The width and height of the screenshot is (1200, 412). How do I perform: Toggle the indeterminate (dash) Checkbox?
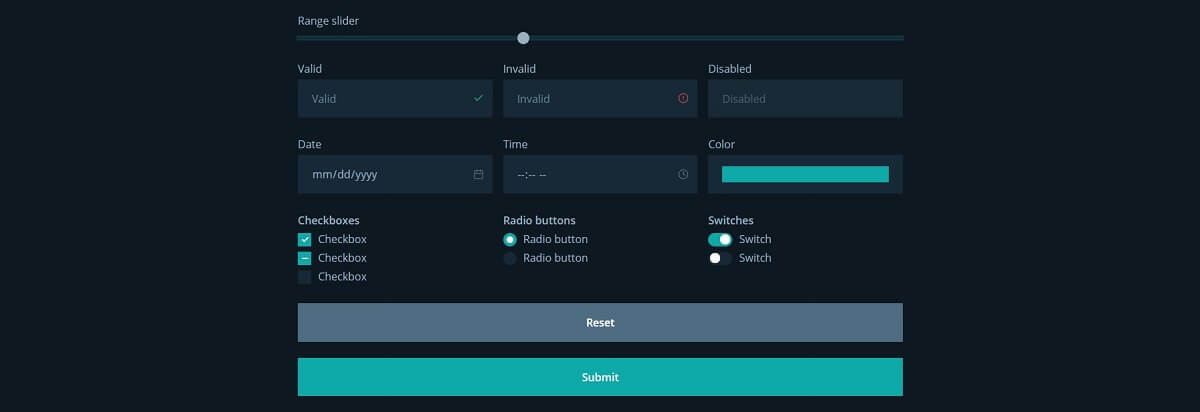[305, 258]
